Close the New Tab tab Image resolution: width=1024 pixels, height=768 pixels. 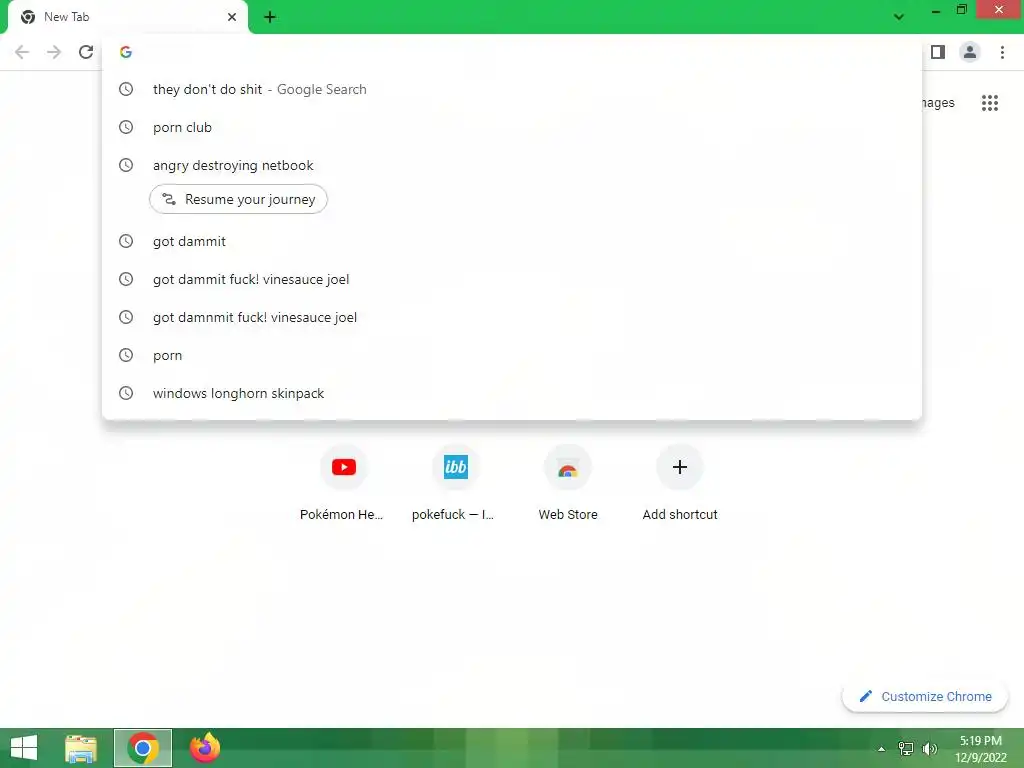point(232,17)
